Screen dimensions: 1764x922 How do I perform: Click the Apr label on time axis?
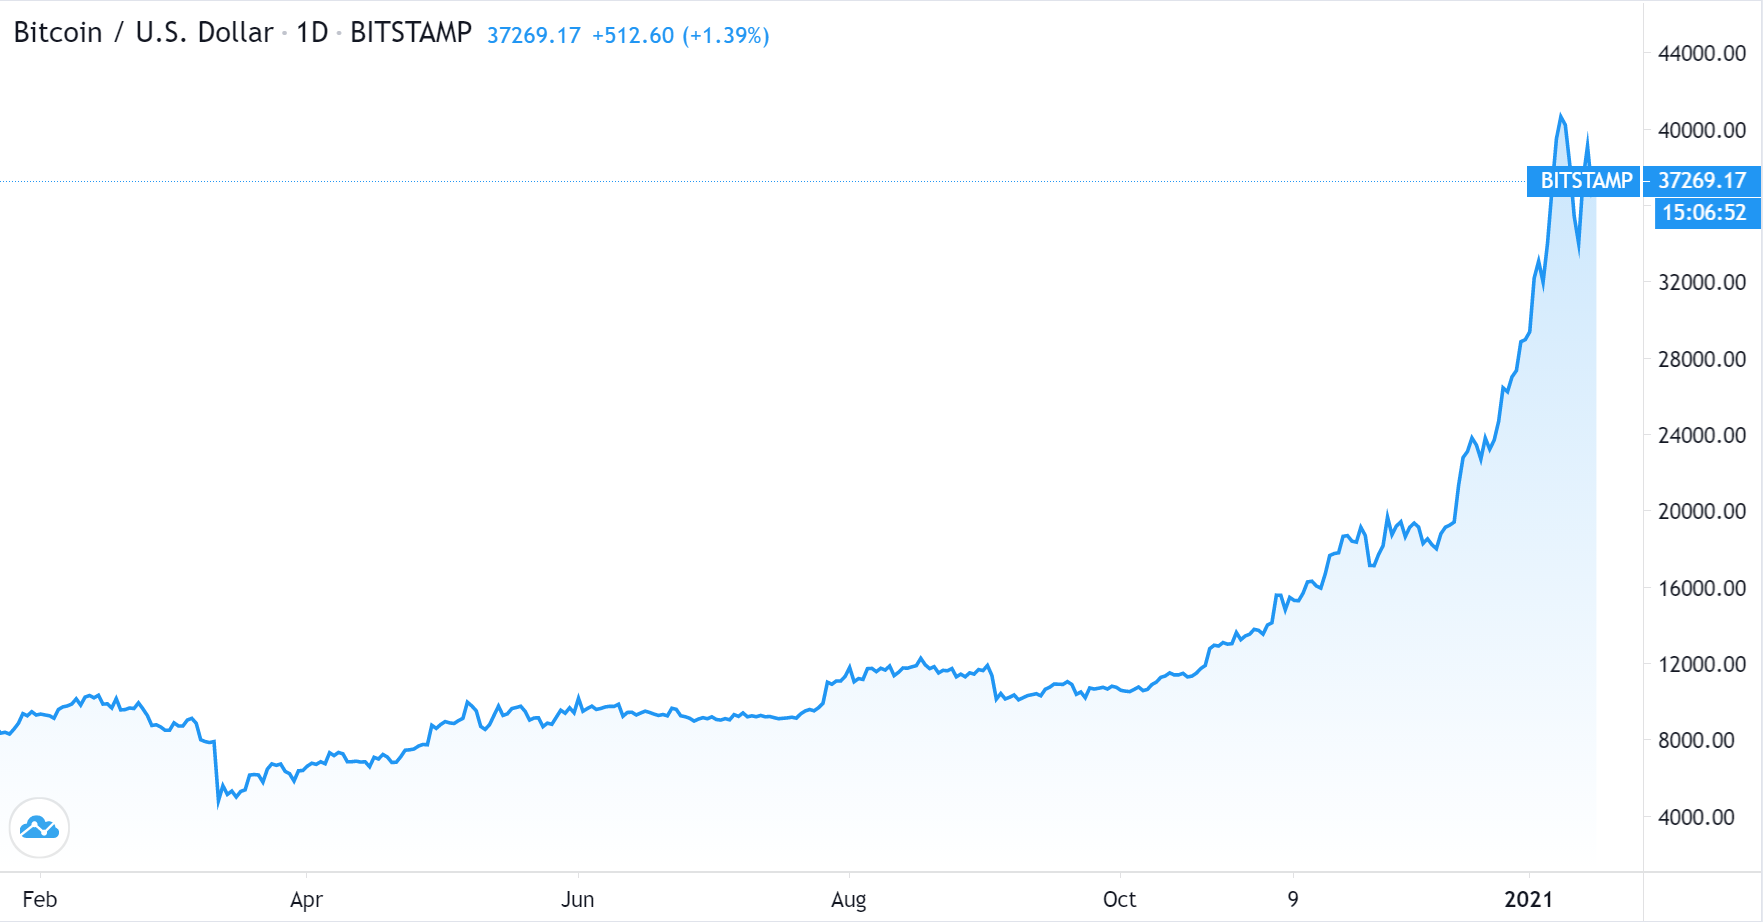point(306,899)
